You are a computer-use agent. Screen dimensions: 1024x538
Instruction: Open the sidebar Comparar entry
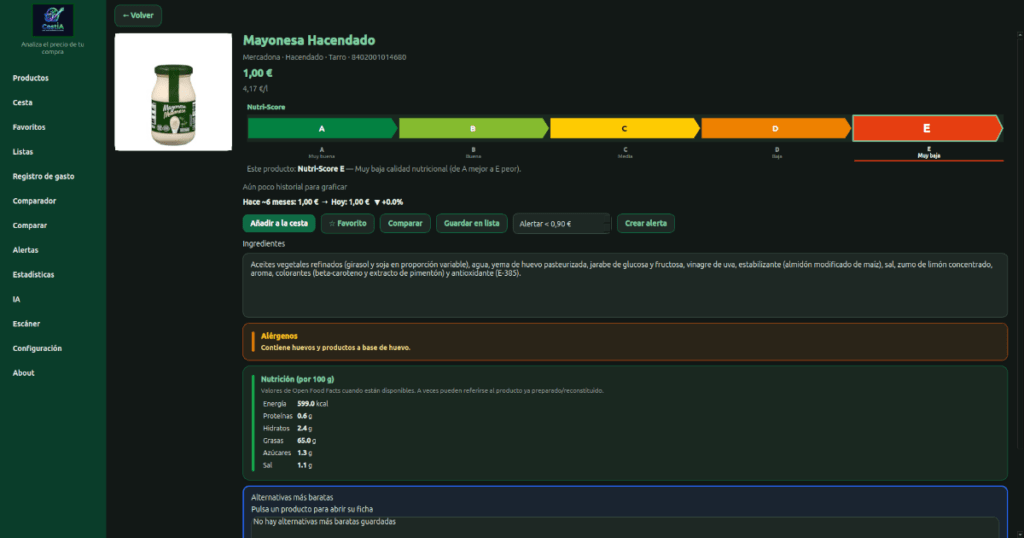click(x=29, y=225)
